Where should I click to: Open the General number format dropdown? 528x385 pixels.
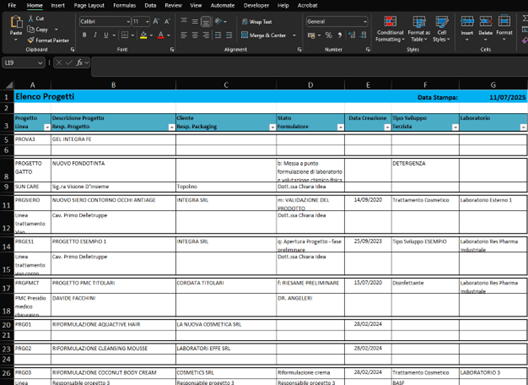click(365, 22)
